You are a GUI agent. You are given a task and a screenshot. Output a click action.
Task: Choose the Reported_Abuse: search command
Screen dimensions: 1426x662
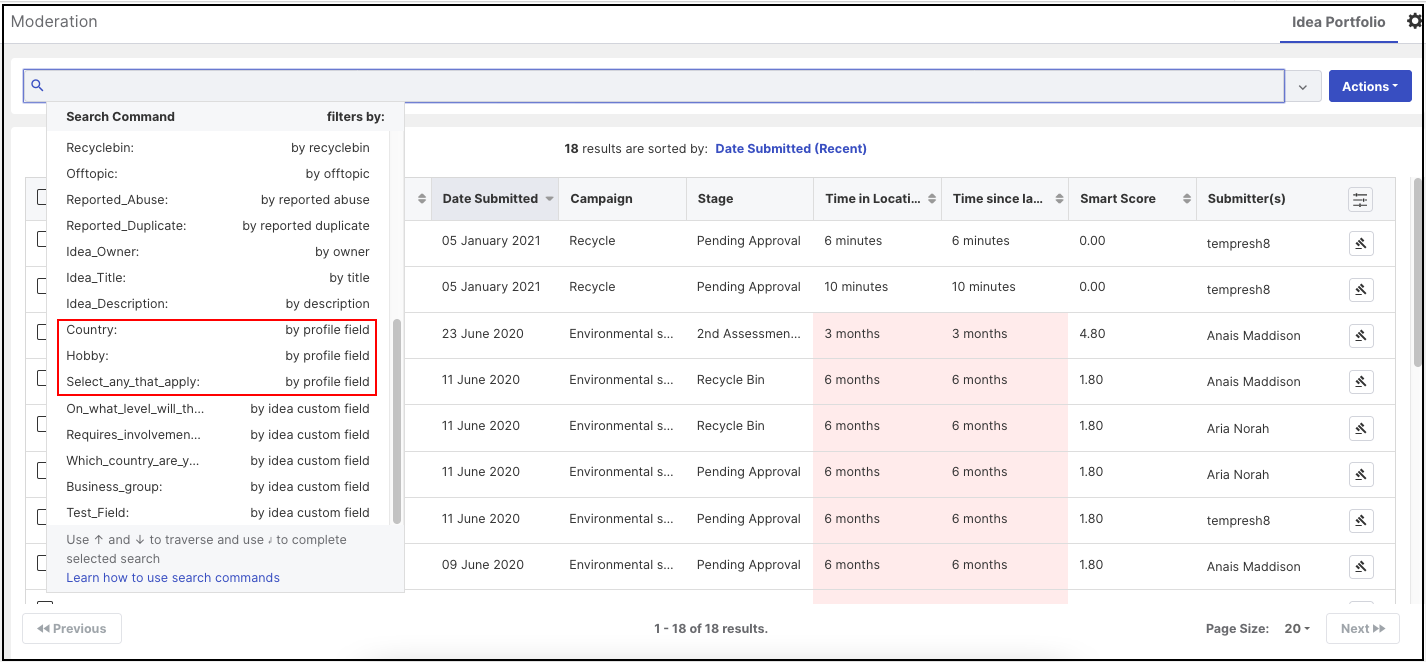coord(218,200)
